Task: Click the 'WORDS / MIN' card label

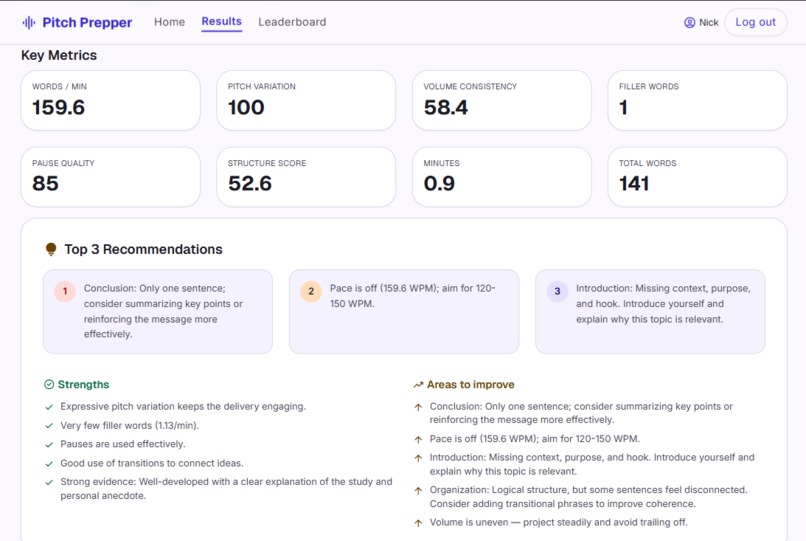Action: [59, 86]
